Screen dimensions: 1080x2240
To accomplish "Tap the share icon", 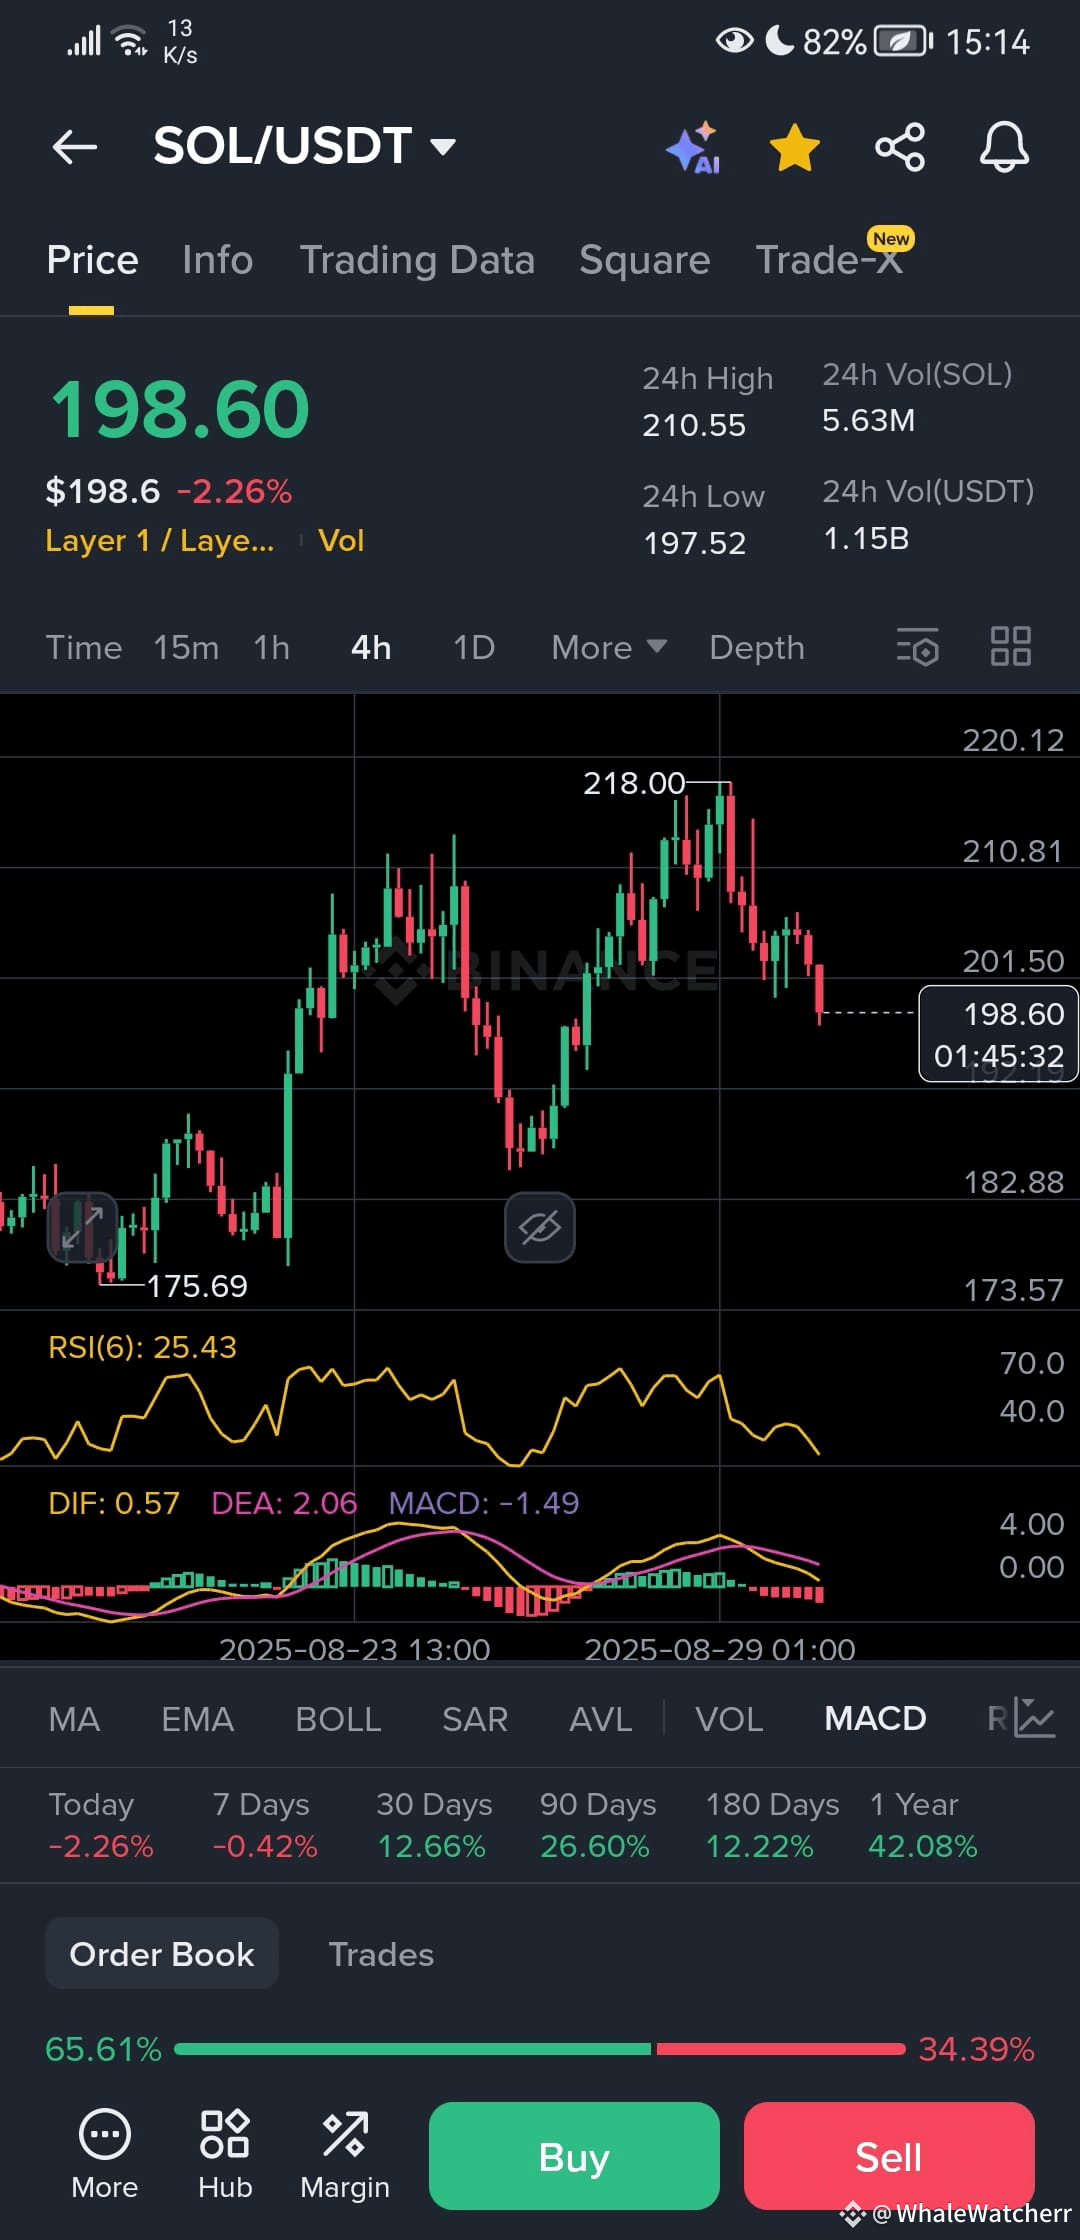I will click(900, 147).
